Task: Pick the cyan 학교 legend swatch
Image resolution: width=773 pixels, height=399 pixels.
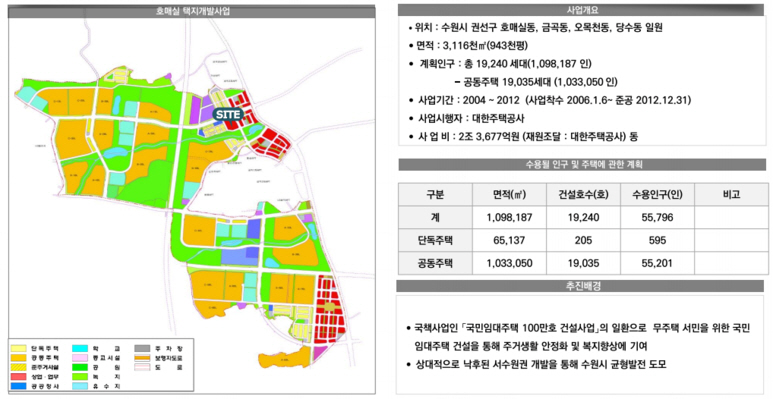Action: tap(80, 348)
